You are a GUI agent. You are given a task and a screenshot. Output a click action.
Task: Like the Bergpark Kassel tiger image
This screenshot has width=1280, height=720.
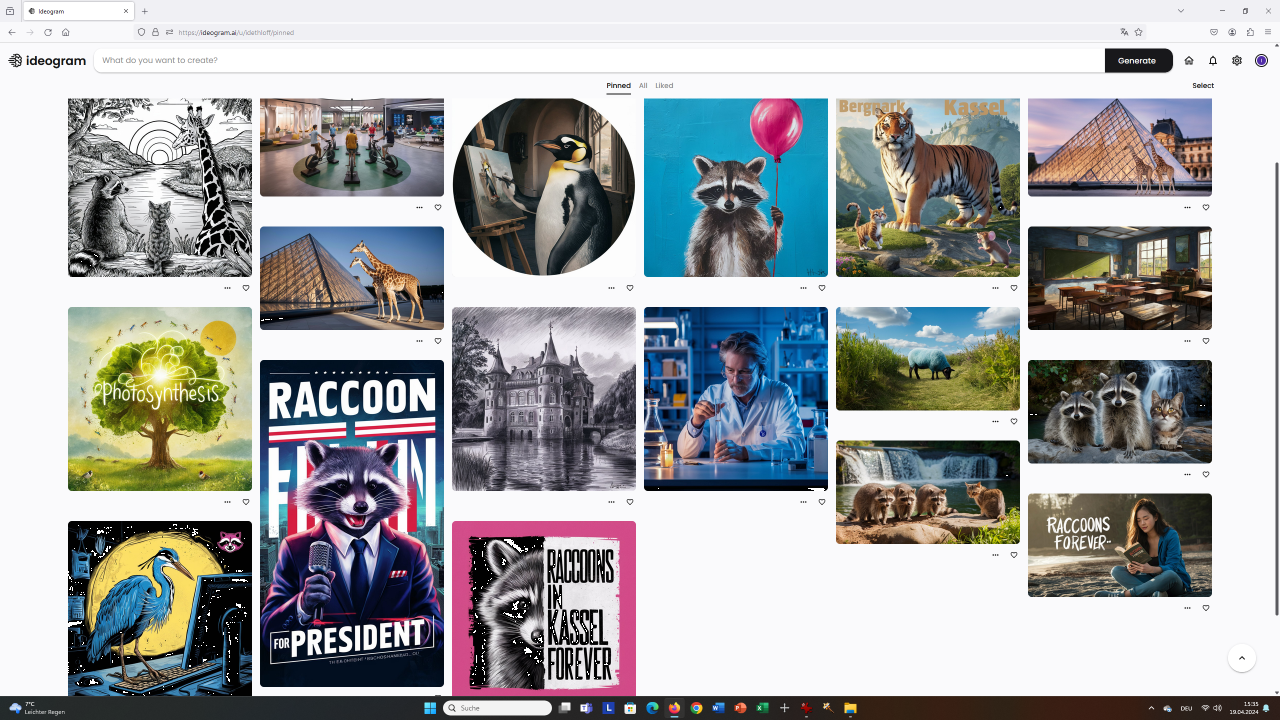[x=1014, y=288]
